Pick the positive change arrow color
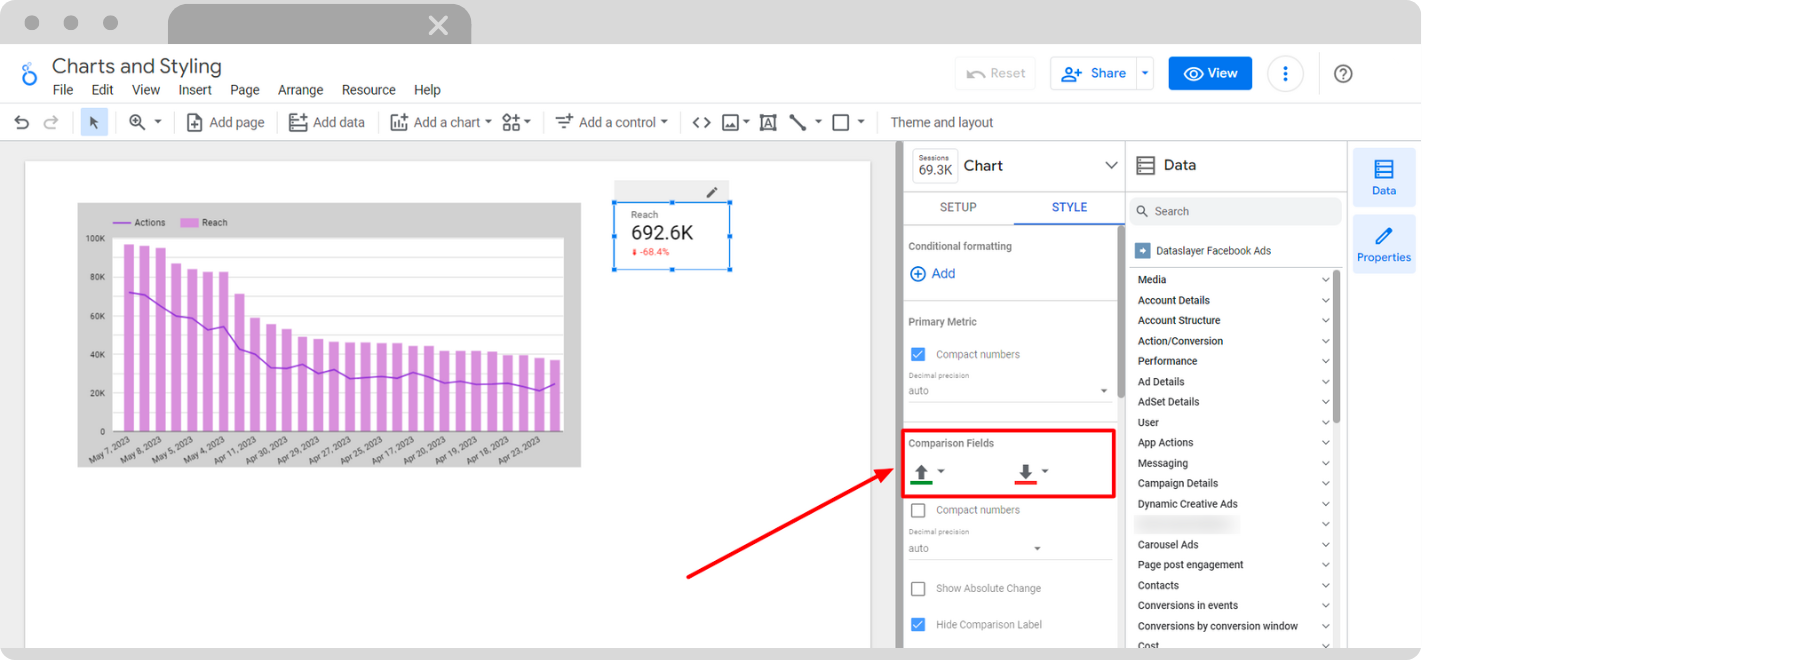This screenshot has width=1800, height=660. pyautogui.click(x=927, y=472)
